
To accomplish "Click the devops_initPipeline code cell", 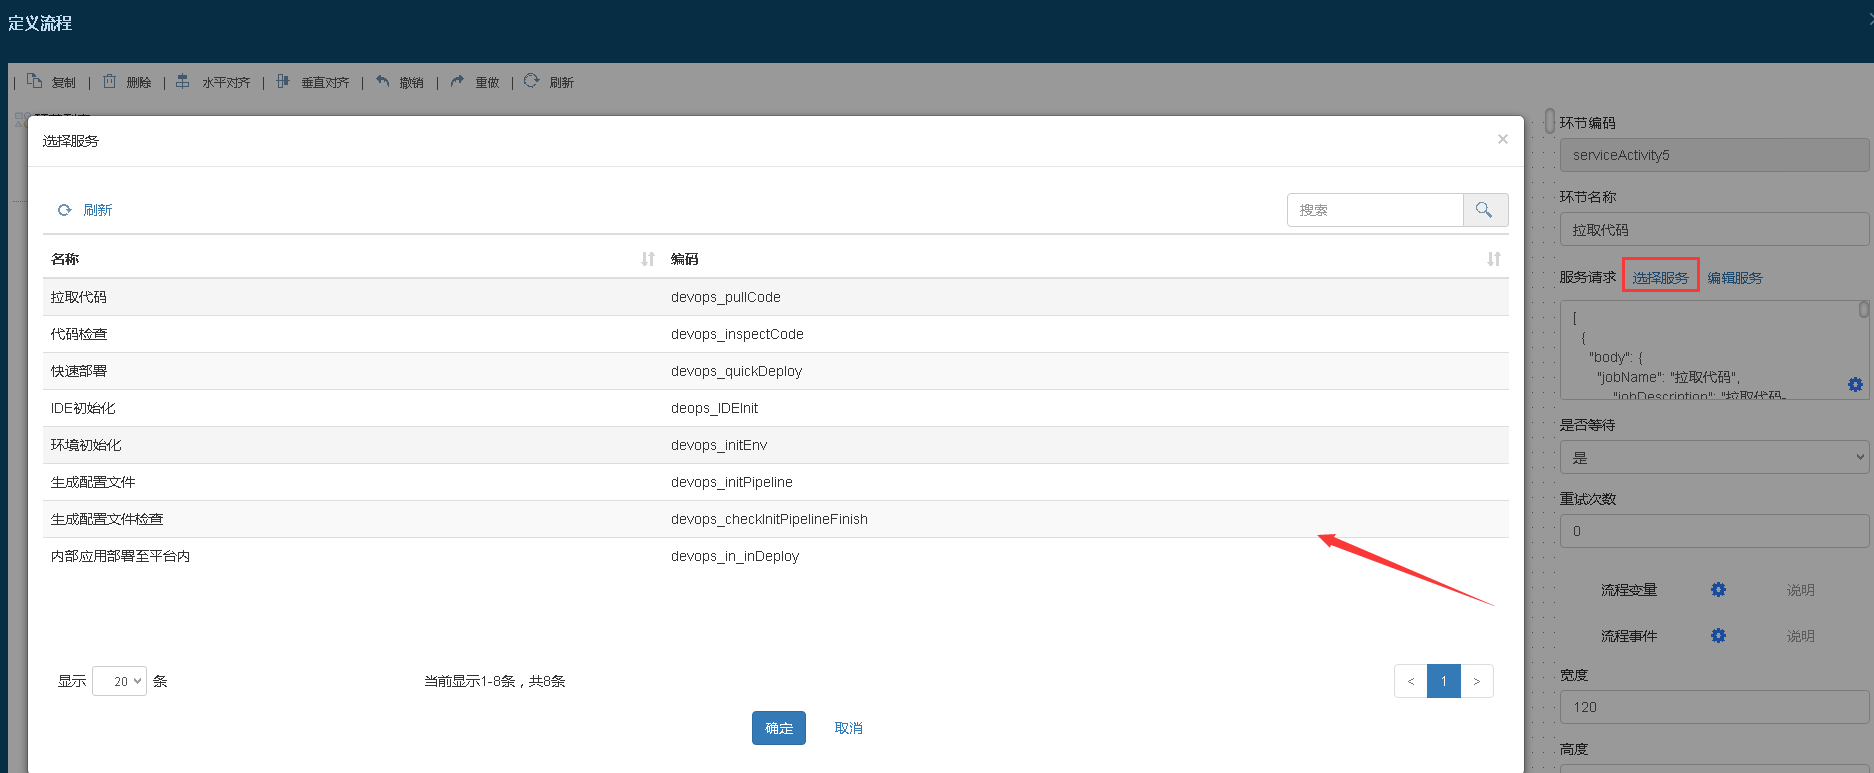I will tap(732, 482).
